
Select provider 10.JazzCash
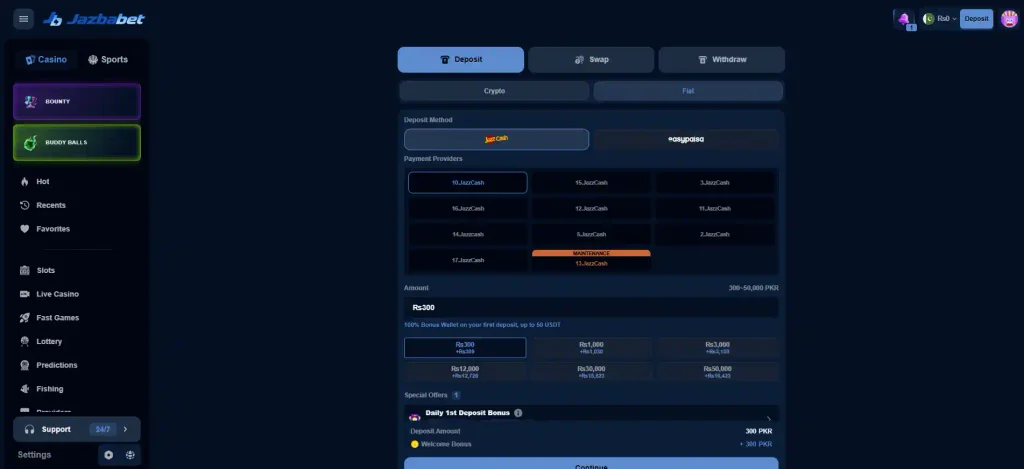tap(468, 183)
